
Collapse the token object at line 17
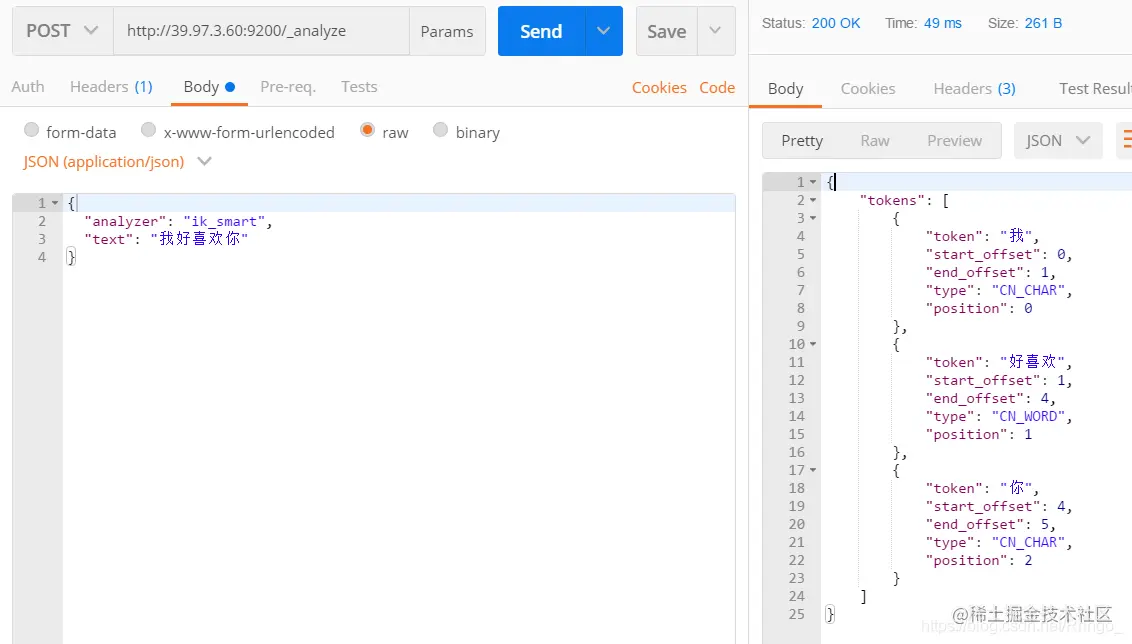coord(813,470)
